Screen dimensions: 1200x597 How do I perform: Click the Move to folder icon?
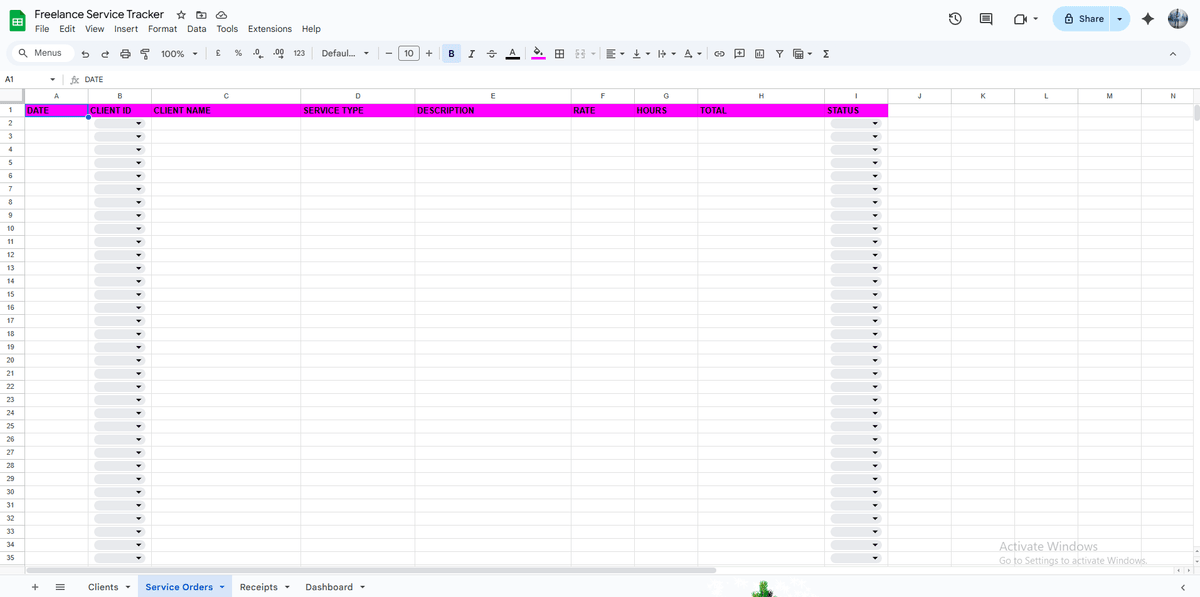tap(201, 15)
